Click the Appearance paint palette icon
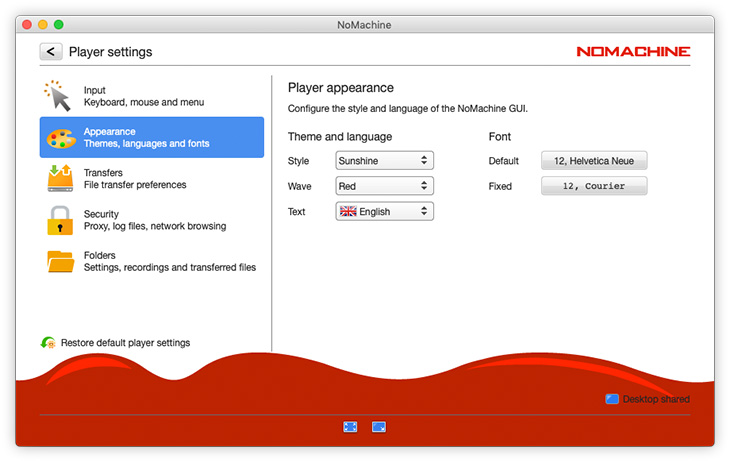Screen dimensions: 730x461 pos(60,138)
